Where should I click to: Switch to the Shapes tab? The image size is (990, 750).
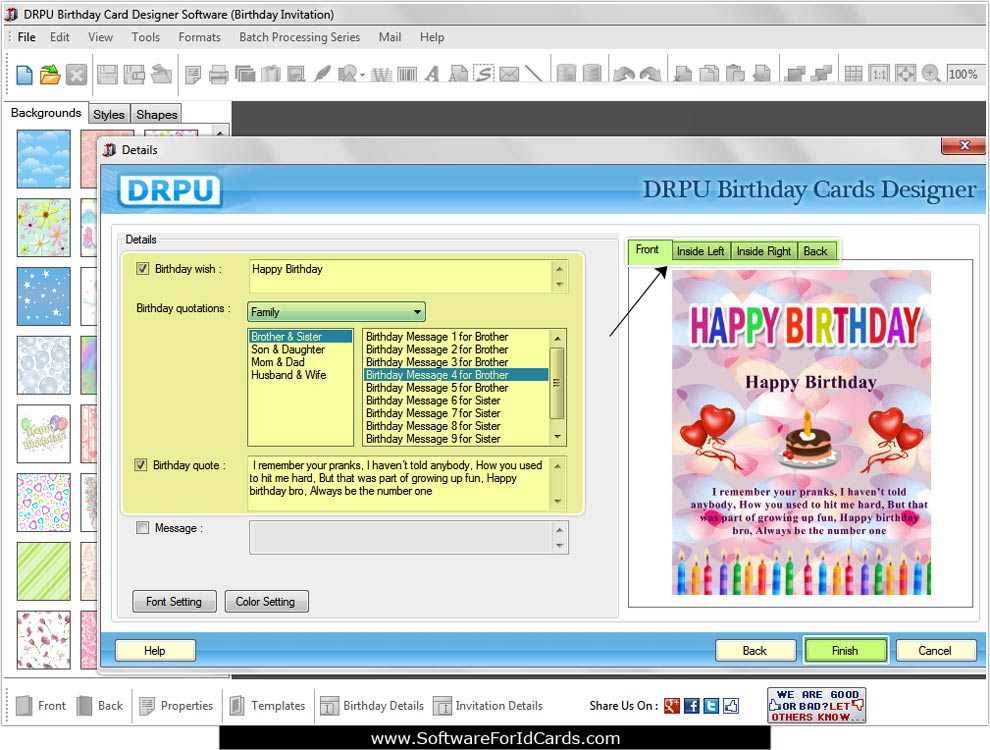[x=157, y=114]
